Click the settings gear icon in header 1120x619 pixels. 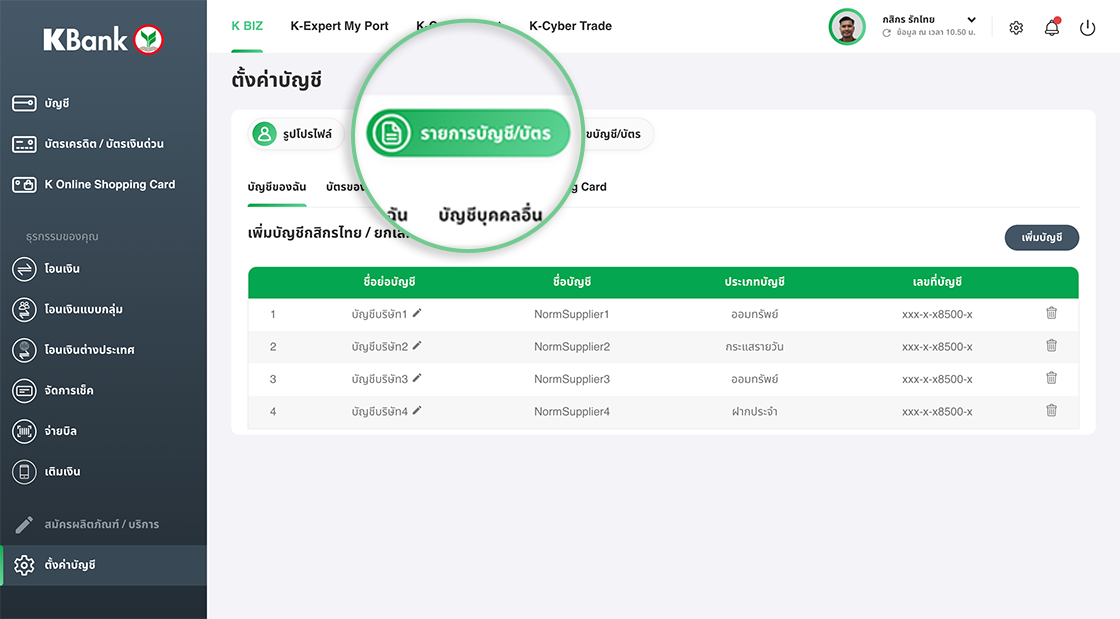coord(1016,28)
